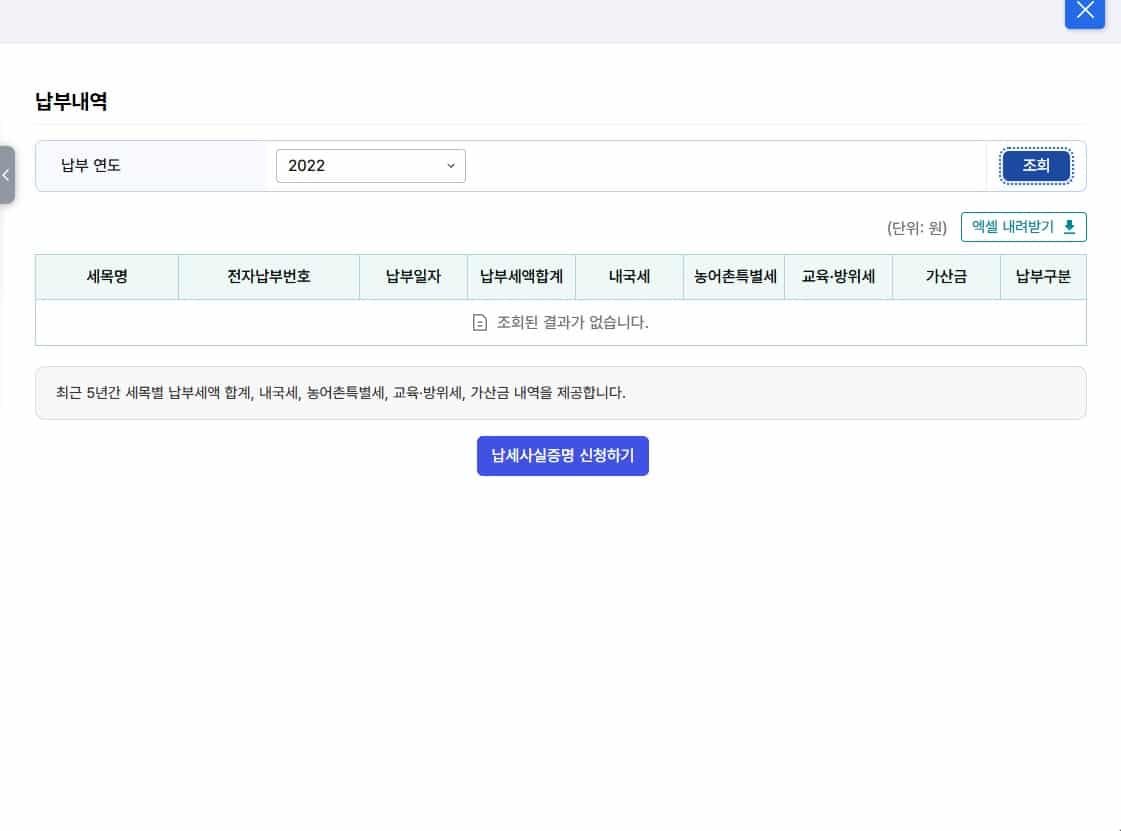Click the 엑셀 내려받기 download link
1121x831 pixels.
point(1023,226)
